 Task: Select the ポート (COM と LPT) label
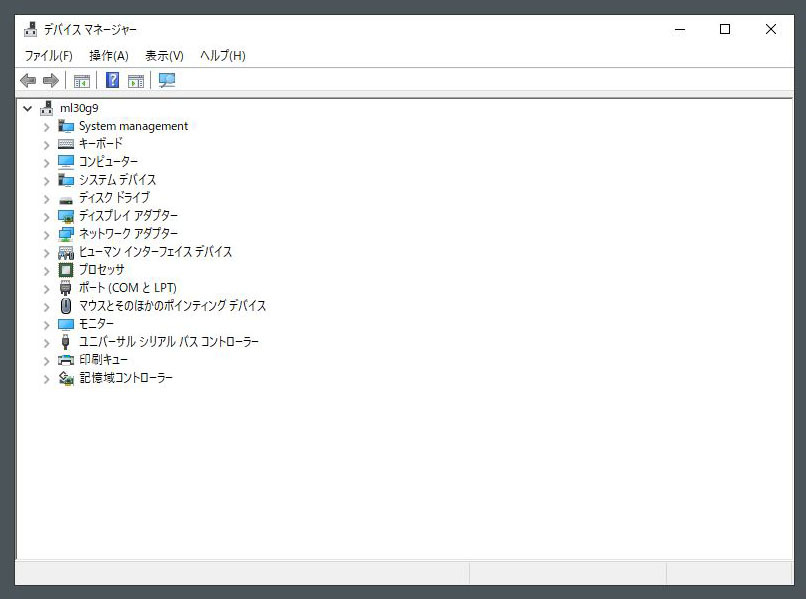[127, 287]
